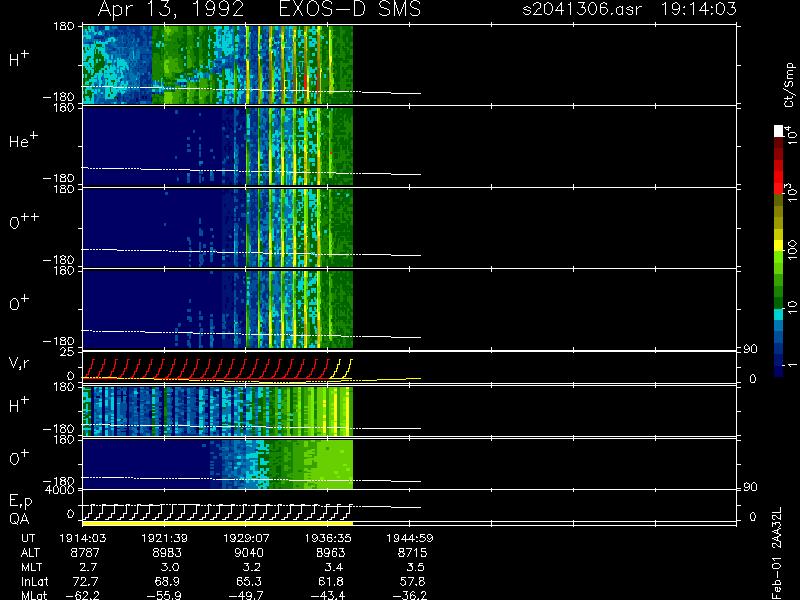Click the UT value '1936:35'
800x600 pixels.
[x=328, y=538]
